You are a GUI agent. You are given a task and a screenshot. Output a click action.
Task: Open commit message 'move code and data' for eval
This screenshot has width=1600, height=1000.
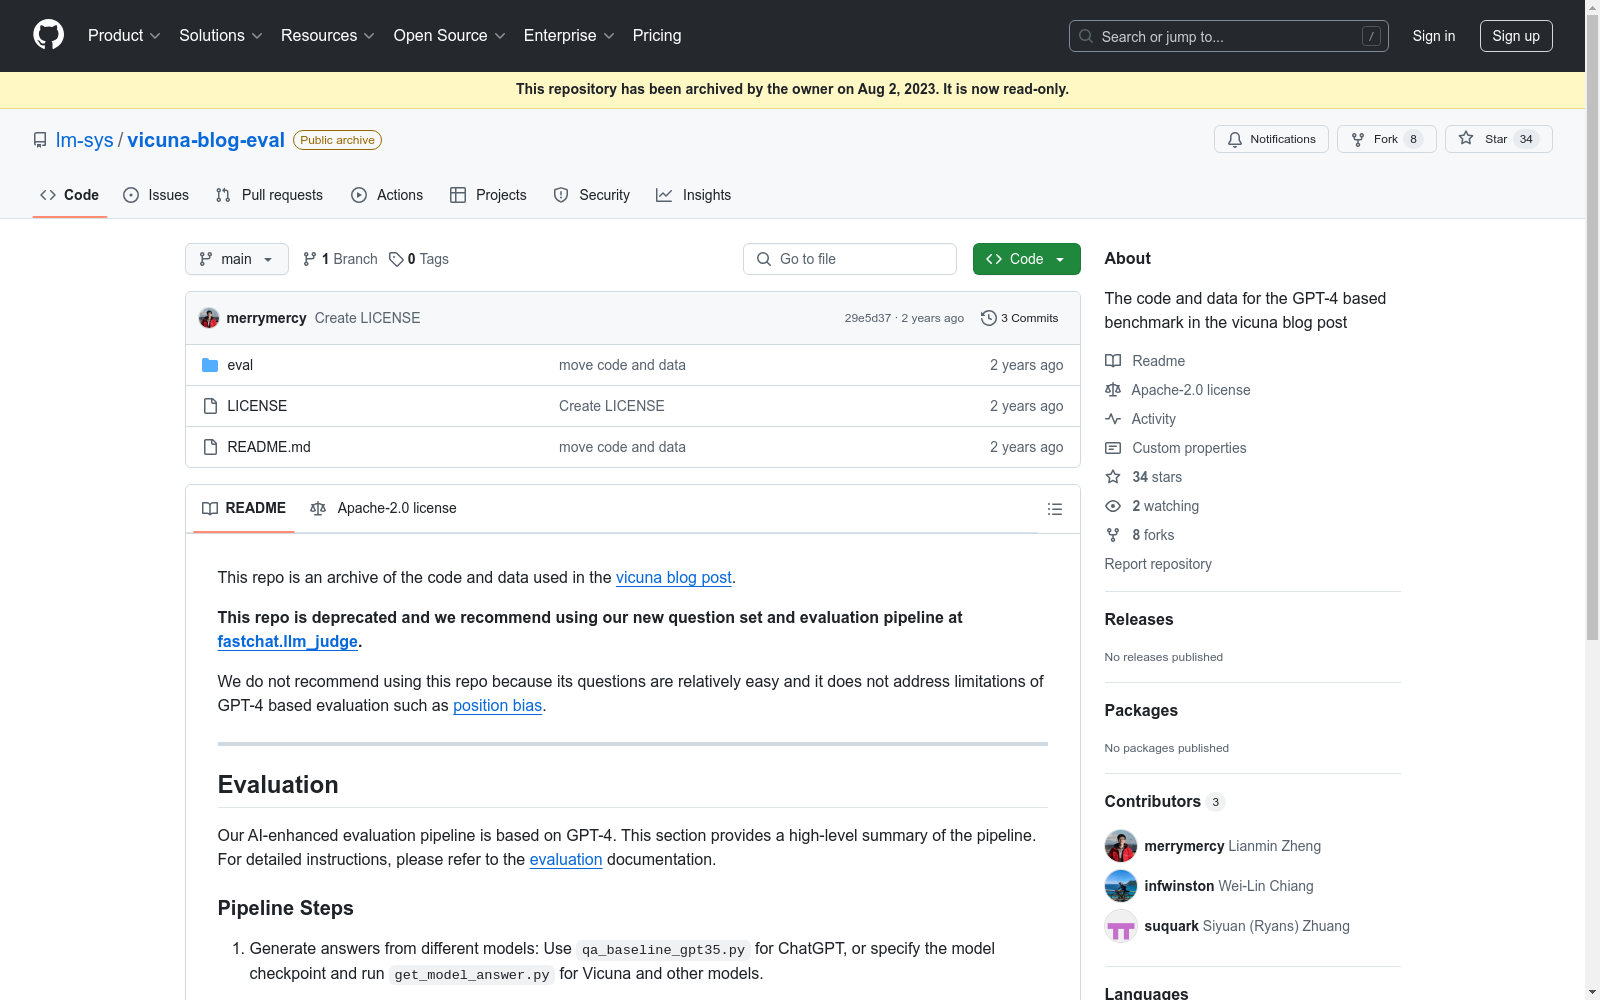click(x=622, y=365)
